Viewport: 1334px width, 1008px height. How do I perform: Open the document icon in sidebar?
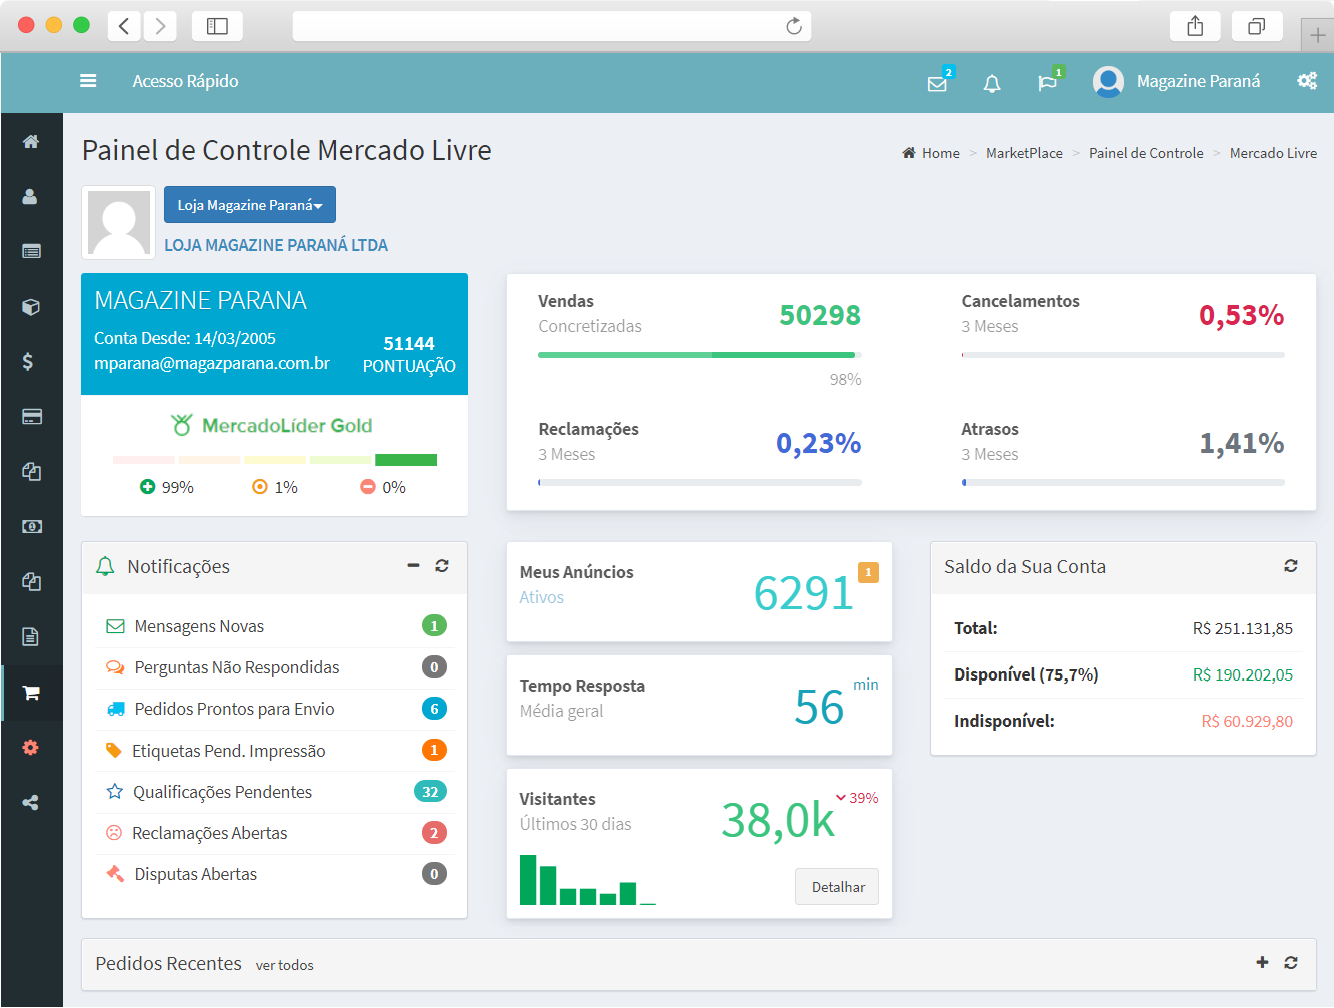tap(31, 637)
